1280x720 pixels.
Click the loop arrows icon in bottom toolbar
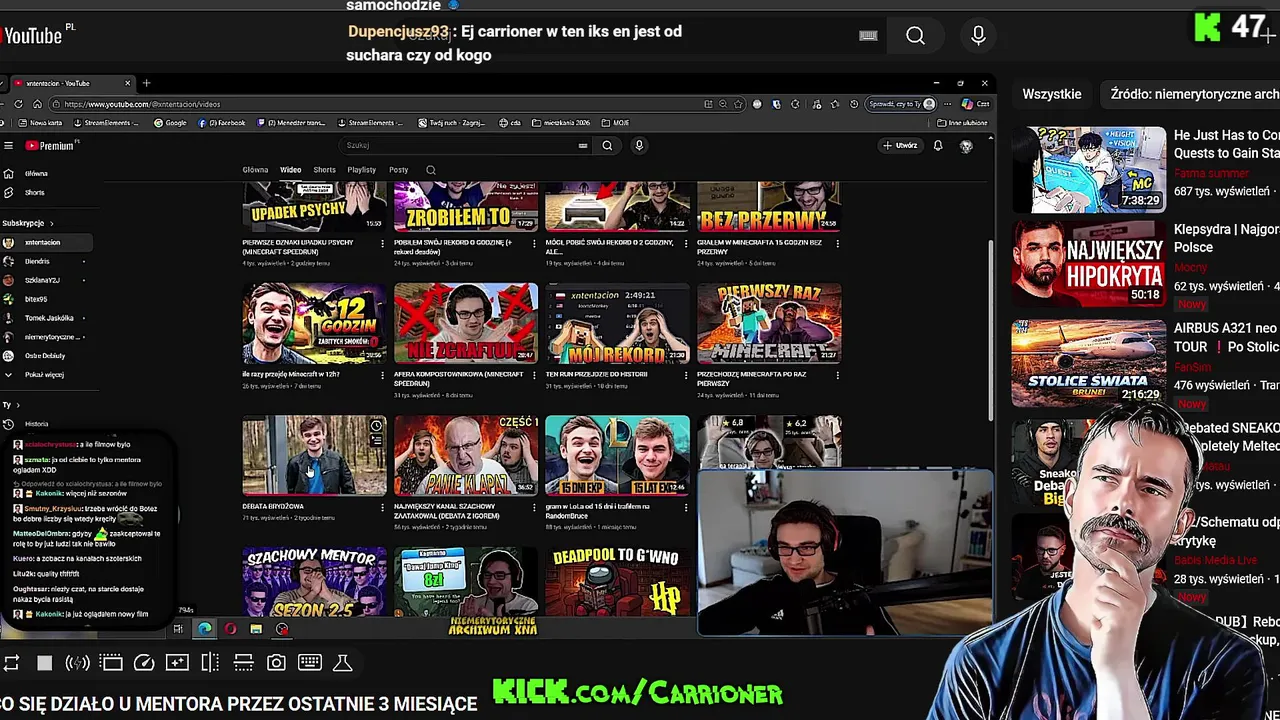pos(11,663)
